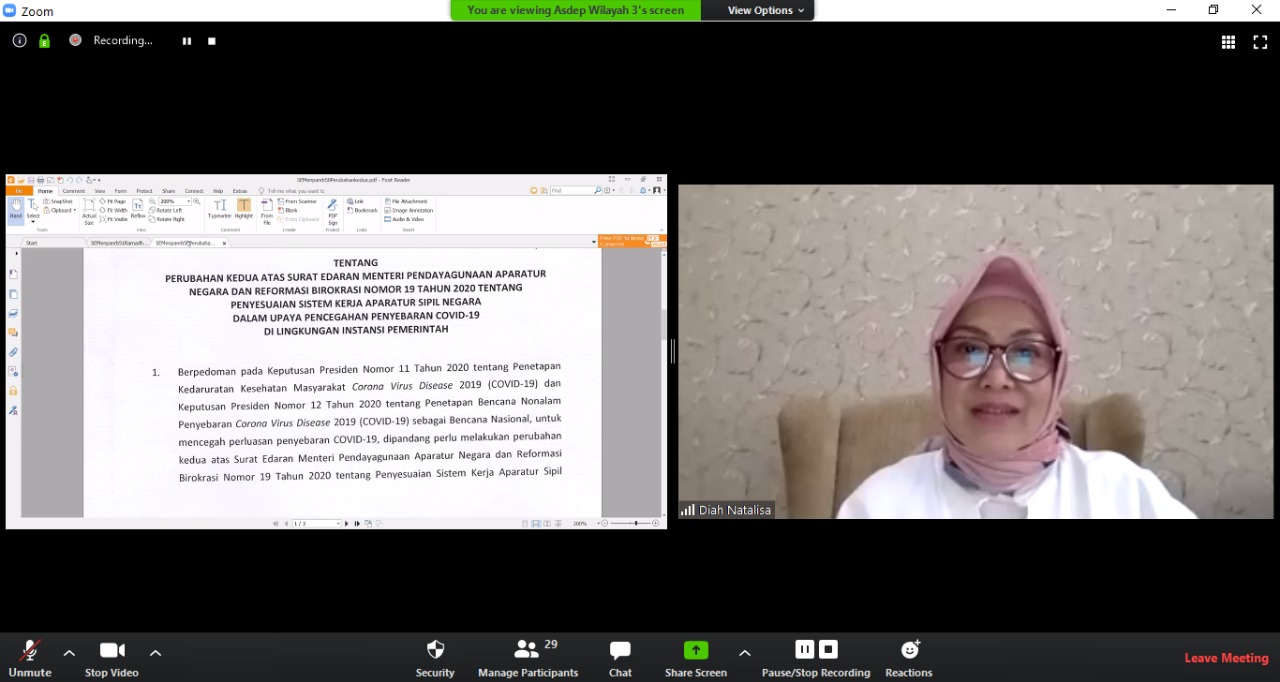Expand share options arrow beside Share Screen
The height and width of the screenshot is (682, 1280).
click(745, 653)
